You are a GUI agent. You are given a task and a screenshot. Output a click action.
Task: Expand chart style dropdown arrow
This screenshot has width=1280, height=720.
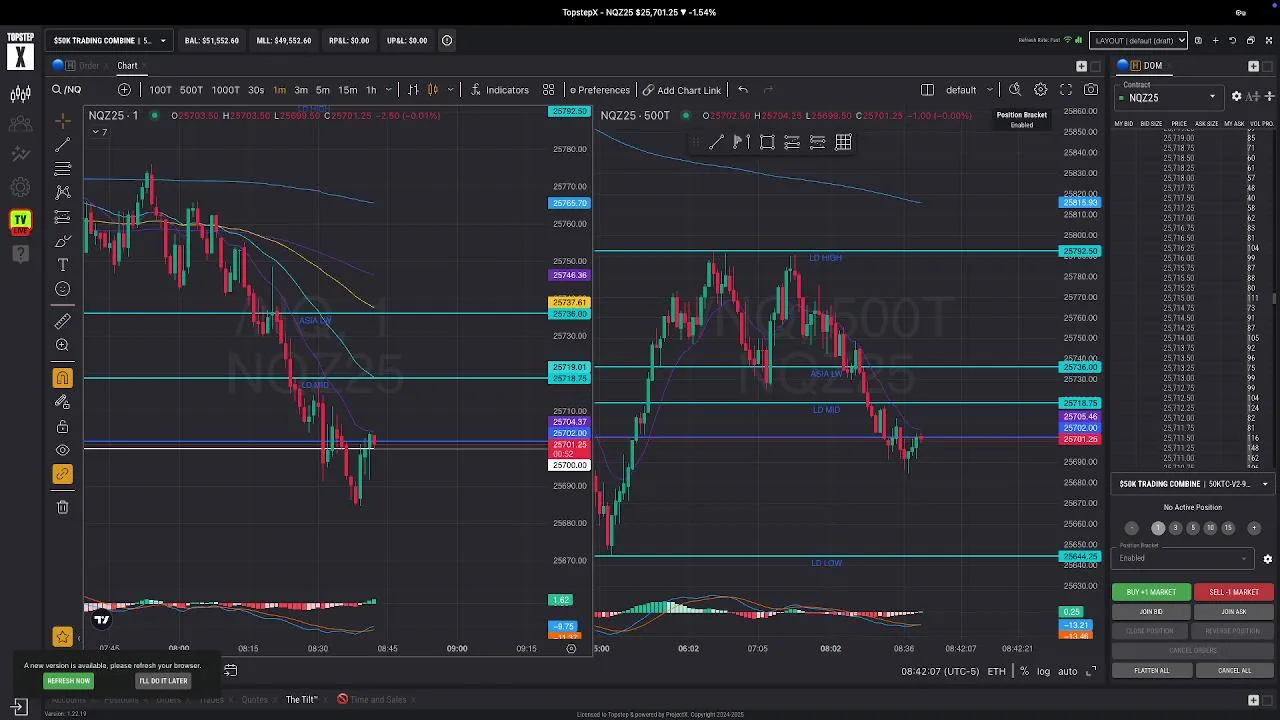click(x=452, y=90)
